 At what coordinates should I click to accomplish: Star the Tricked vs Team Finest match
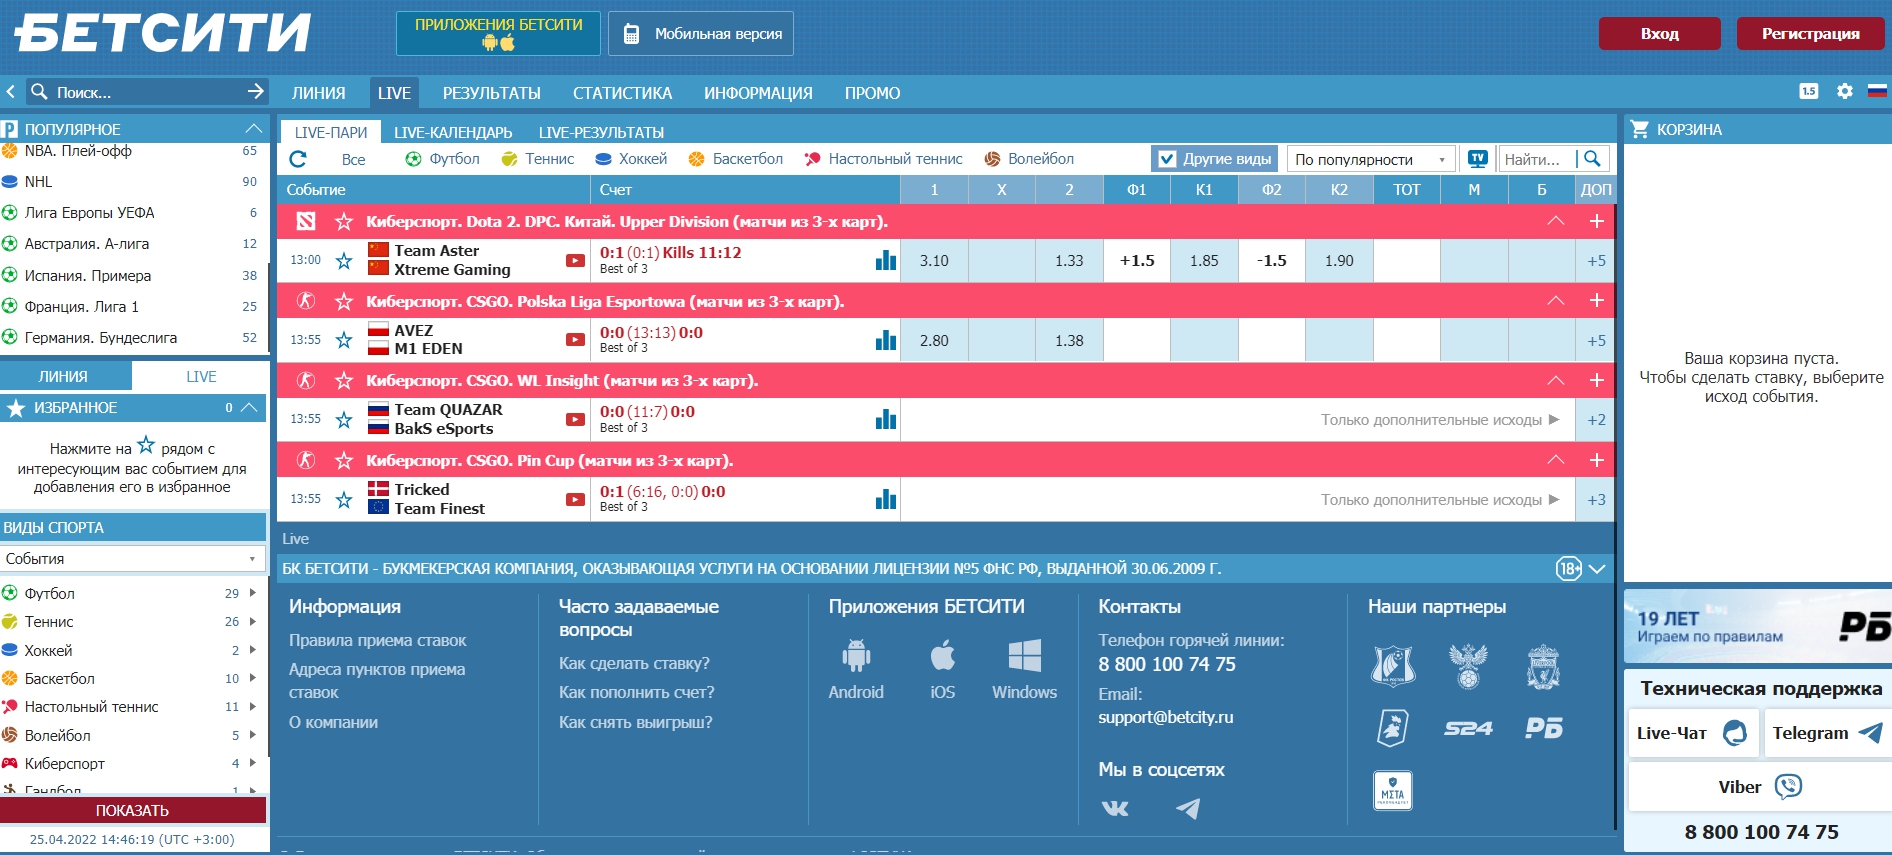coord(344,500)
